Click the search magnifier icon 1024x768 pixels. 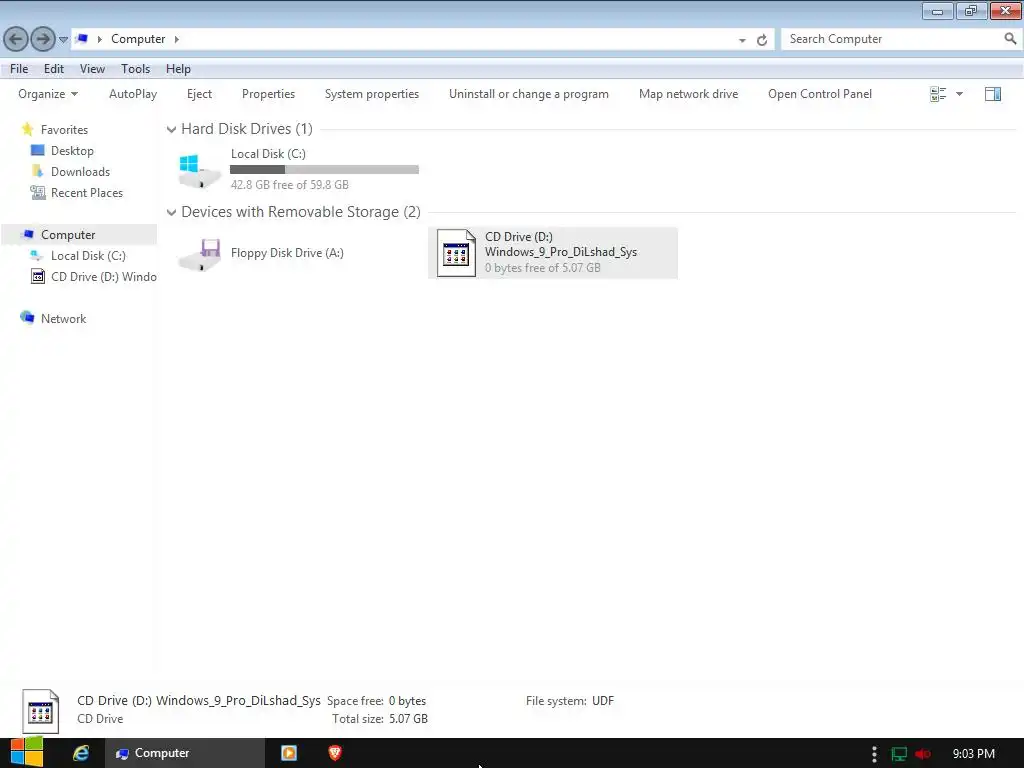pyautogui.click(x=1010, y=39)
